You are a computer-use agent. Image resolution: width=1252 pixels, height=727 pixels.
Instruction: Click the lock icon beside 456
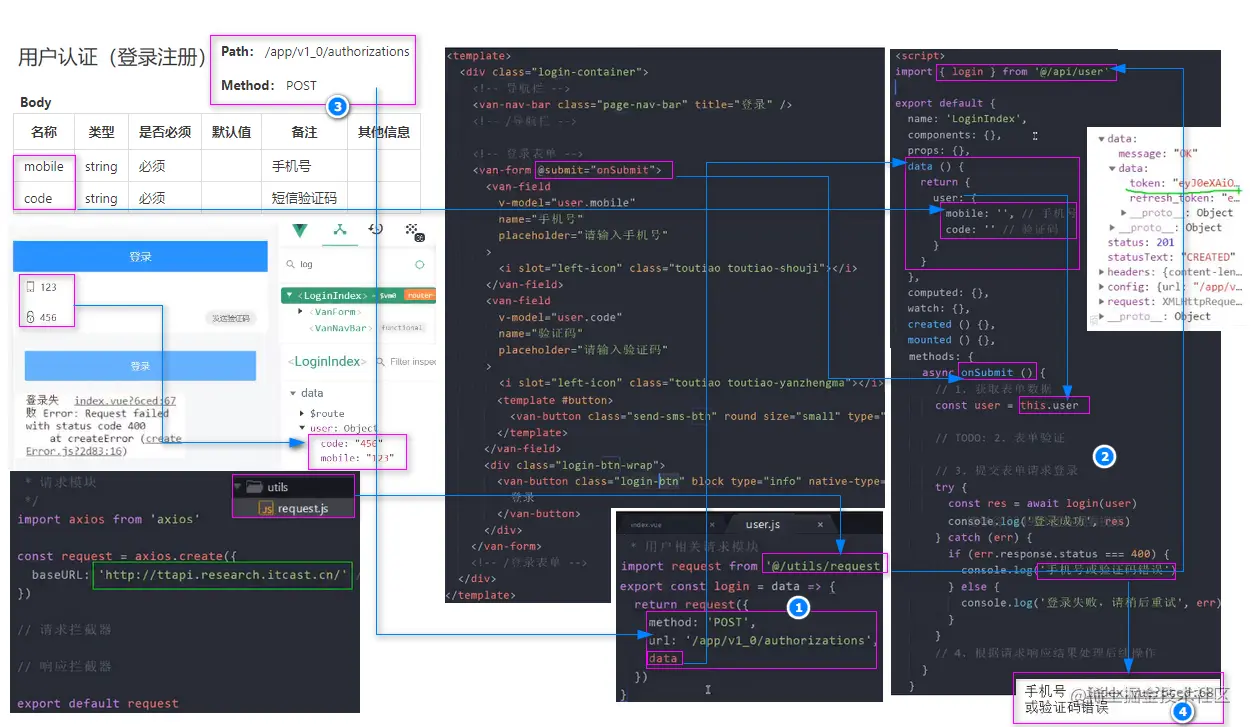click(x=30, y=318)
